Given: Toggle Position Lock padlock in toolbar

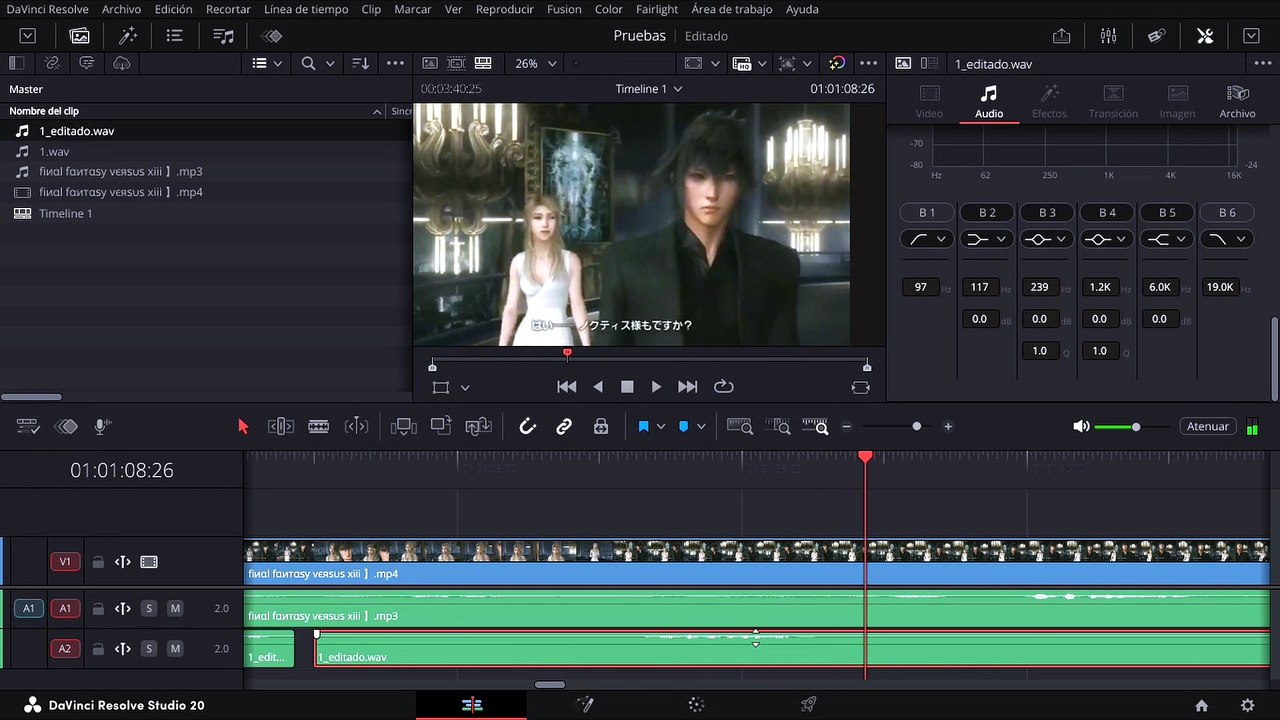Looking at the screenshot, I should [601, 427].
